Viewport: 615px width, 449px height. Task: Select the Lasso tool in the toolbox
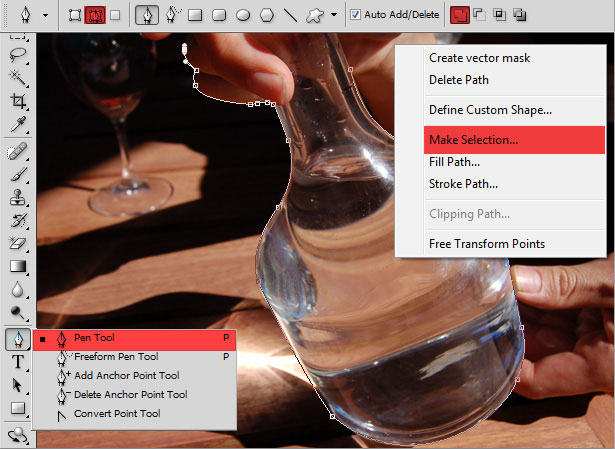18,55
